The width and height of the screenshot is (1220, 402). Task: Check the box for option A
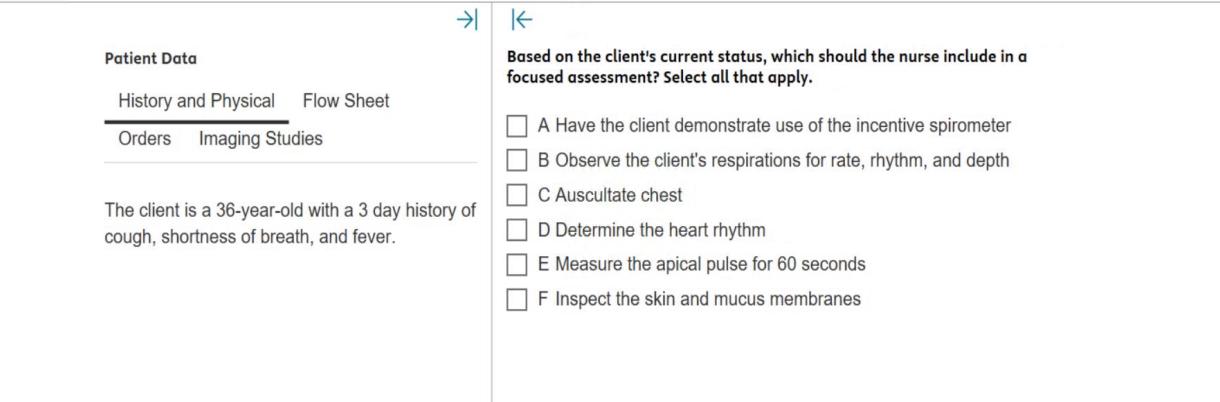point(517,127)
